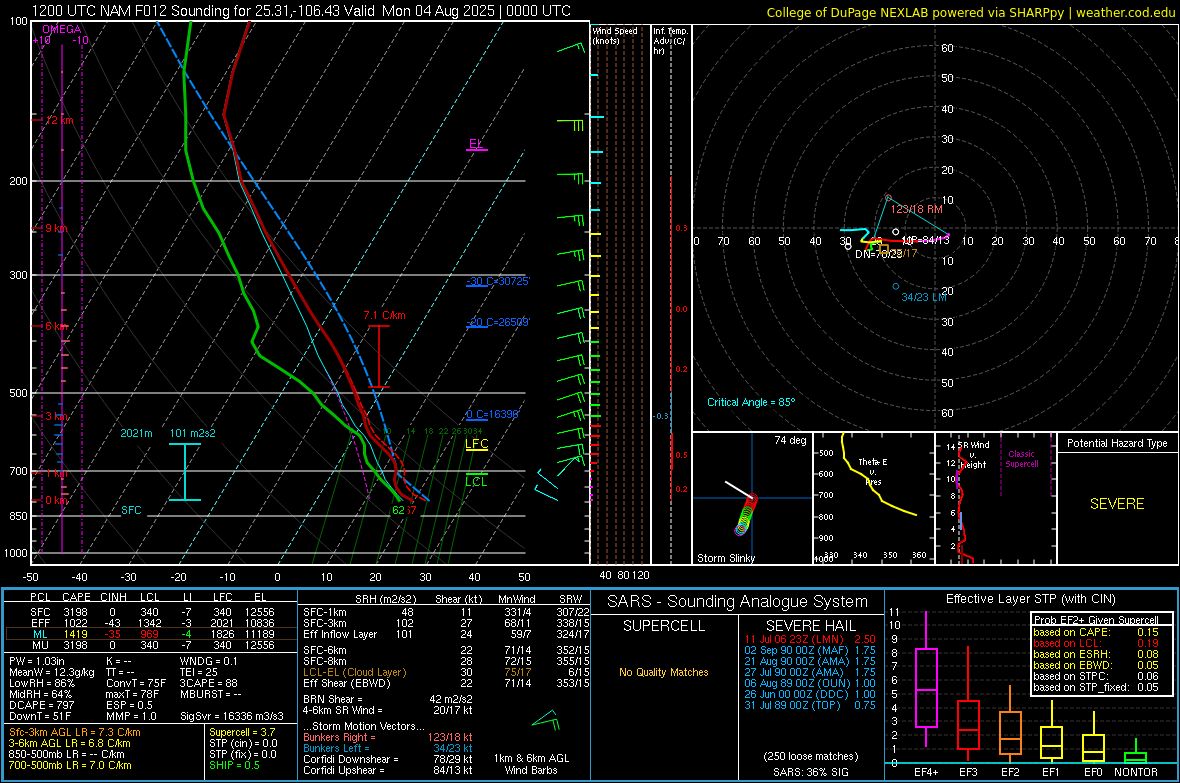Image resolution: width=1180 pixels, height=783 pixels.
Task: Click the SARS - Sounding Analogue System title
Action: coord(738,602)
